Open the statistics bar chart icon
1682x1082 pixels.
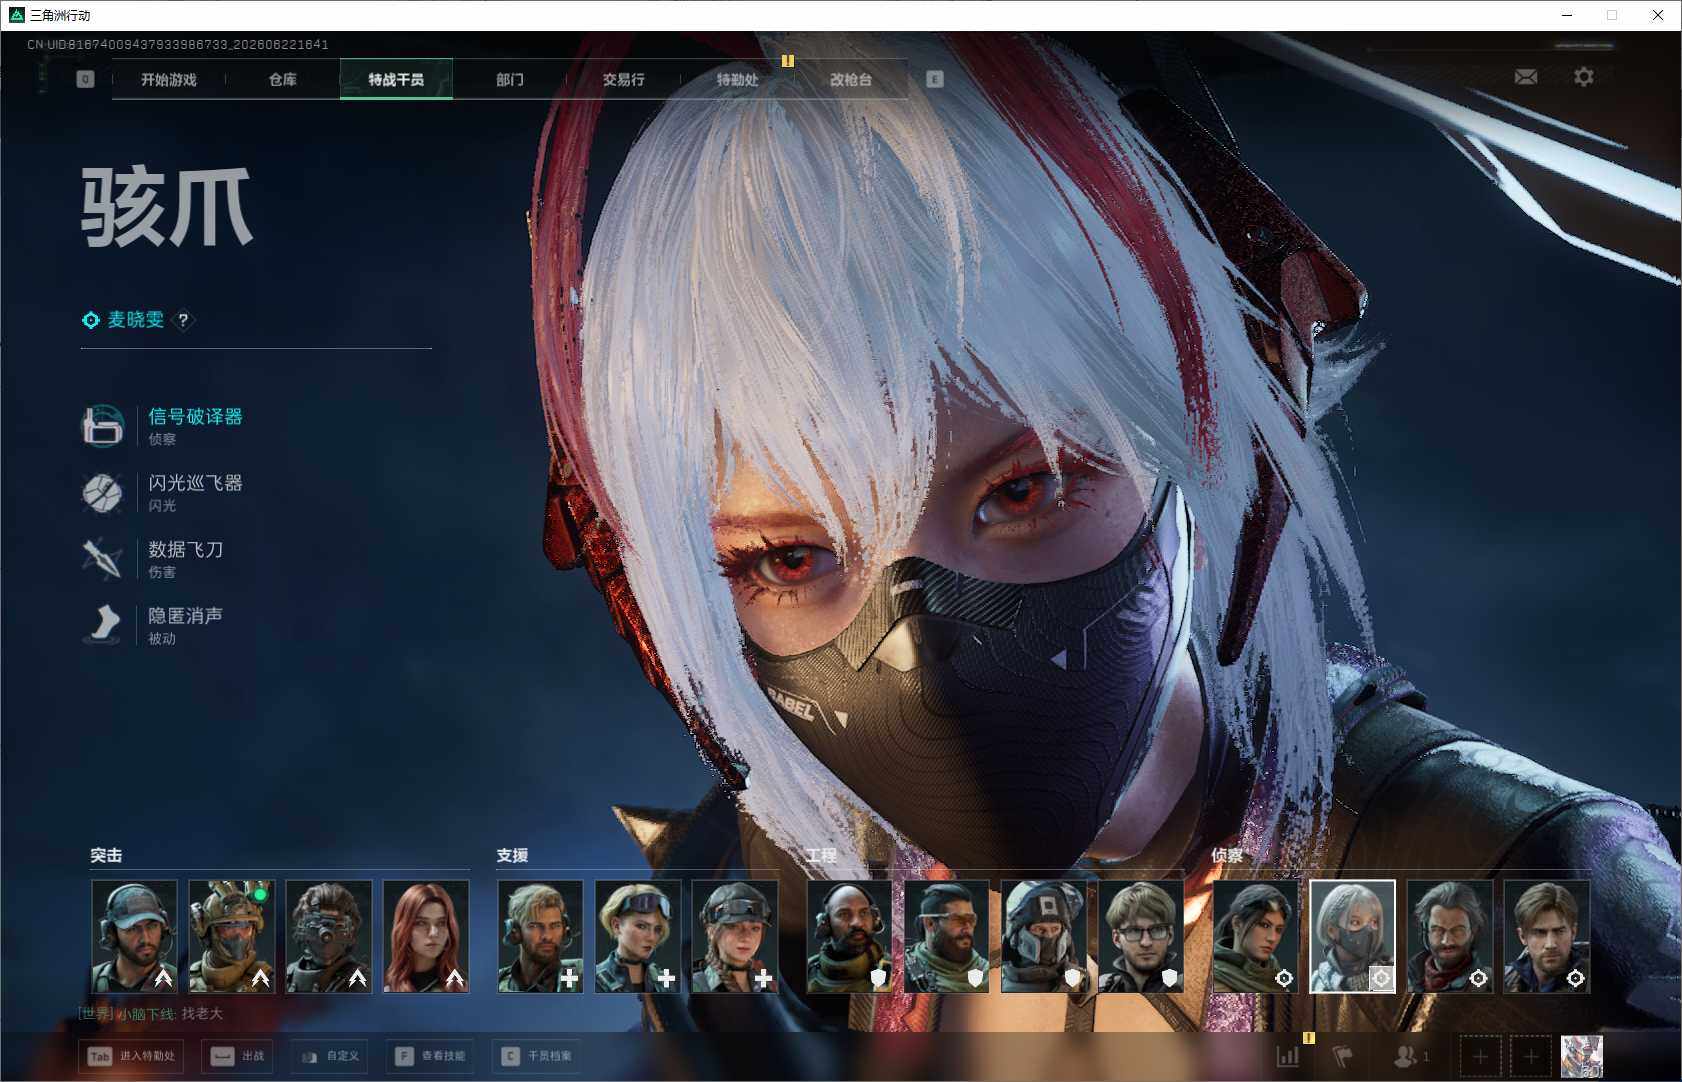pos(1287,1056)
